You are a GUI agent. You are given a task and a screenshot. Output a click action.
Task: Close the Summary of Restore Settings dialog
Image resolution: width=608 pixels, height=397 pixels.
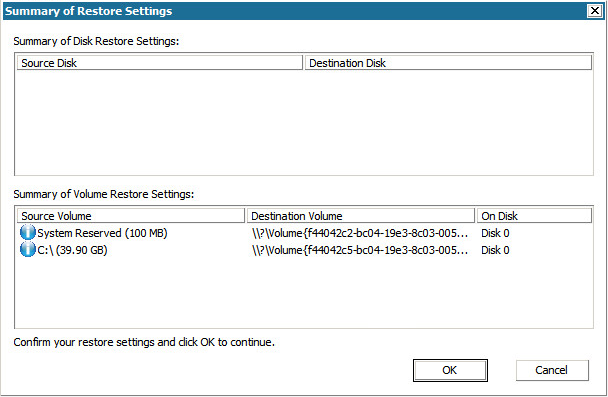pyautogui.click(x=595, y=11)
